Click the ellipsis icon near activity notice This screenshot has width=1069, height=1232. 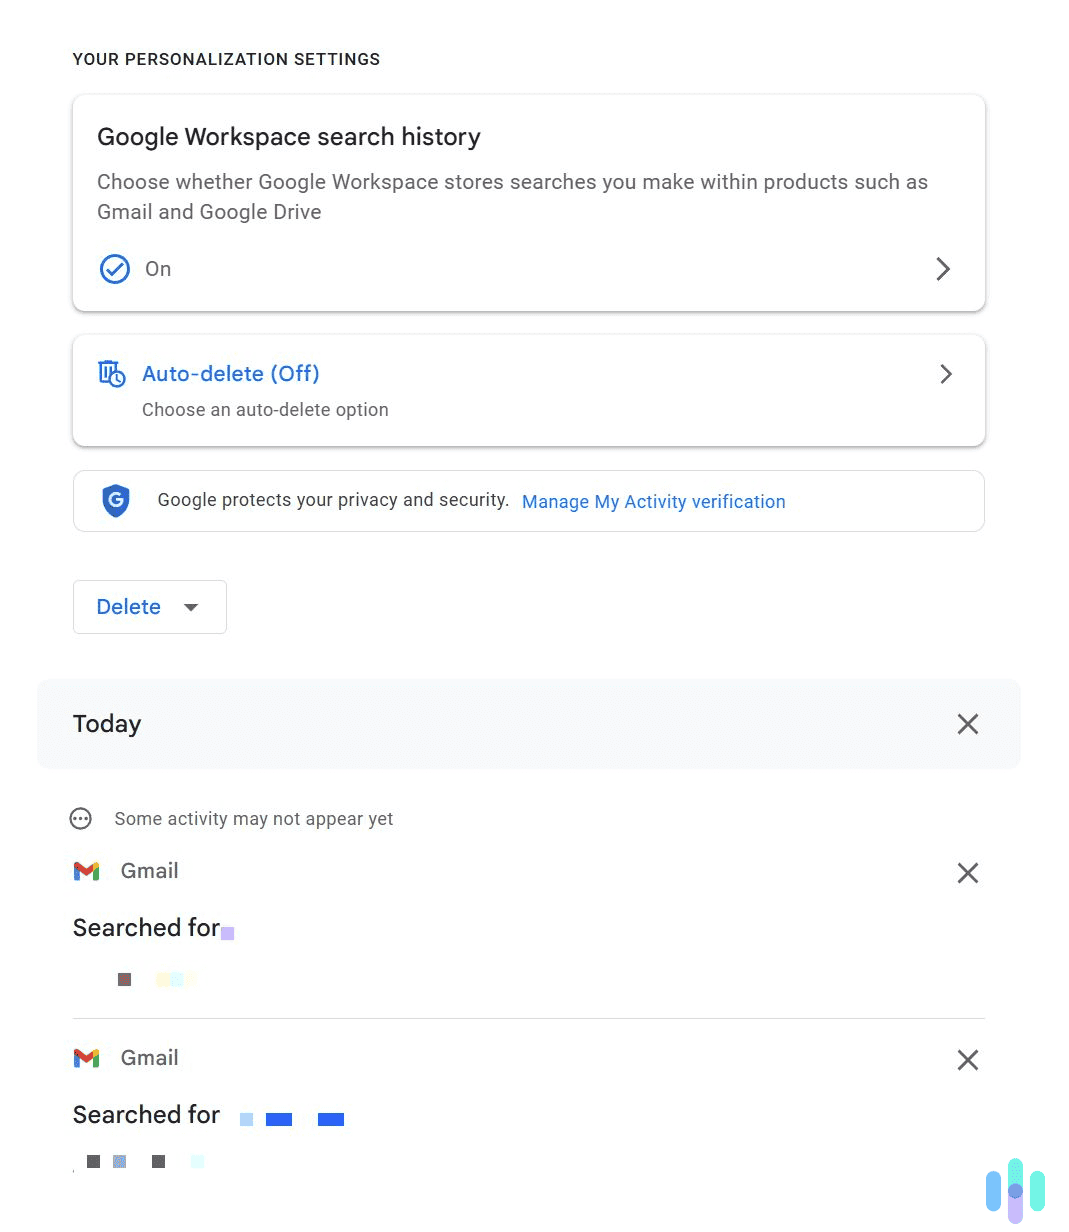pyautogui.click(x=80, y=819)
